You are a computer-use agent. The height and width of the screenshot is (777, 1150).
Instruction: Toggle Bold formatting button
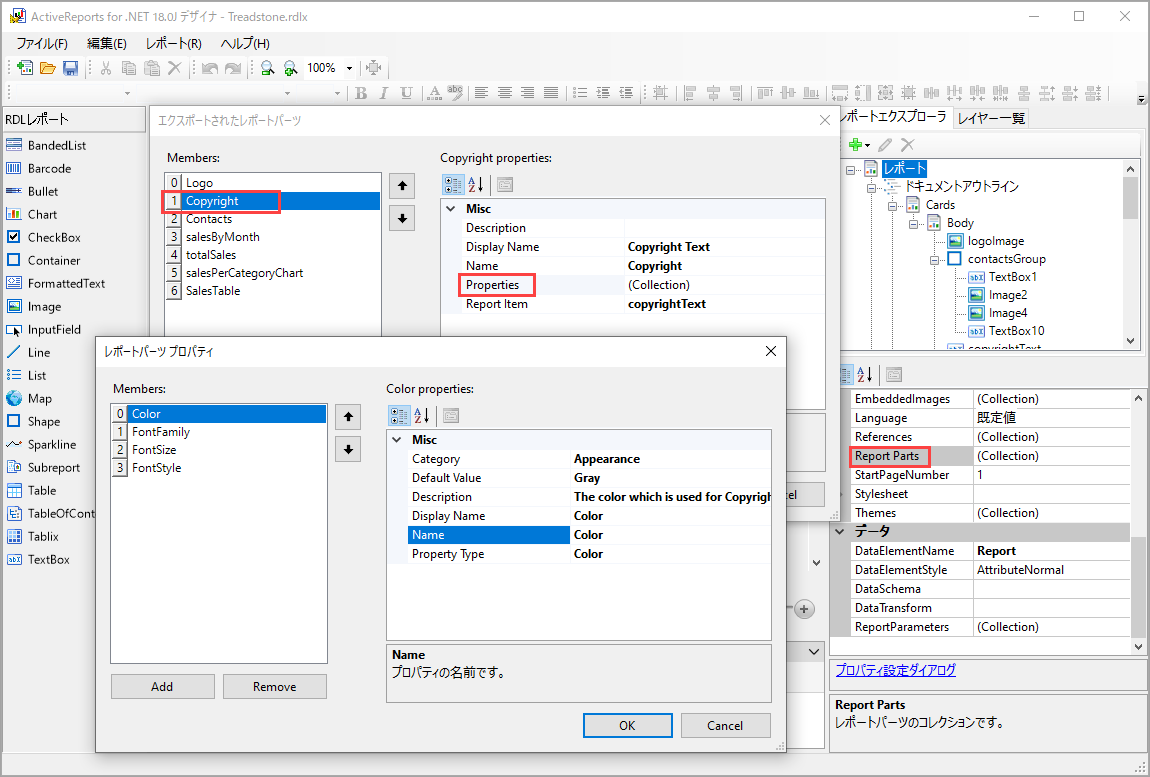coord(361,92)
